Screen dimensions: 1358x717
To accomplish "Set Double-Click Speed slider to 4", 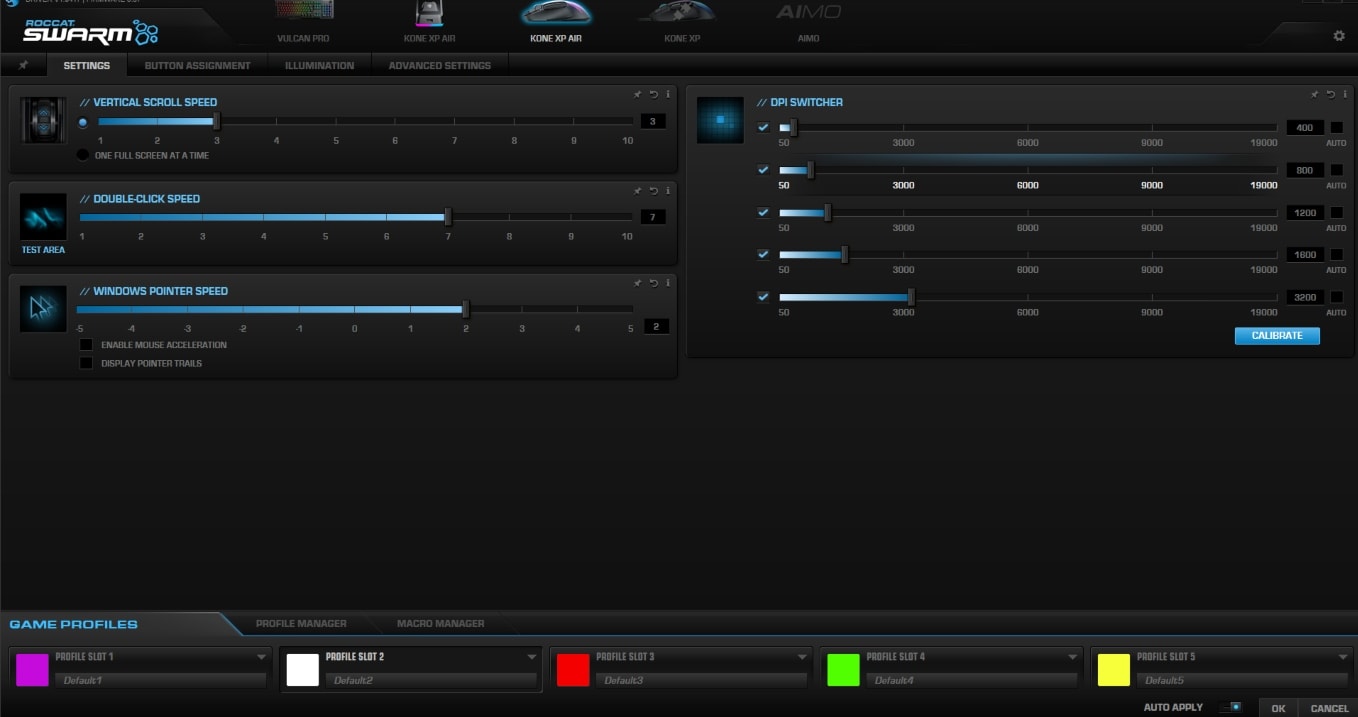I will pos(264,217).
